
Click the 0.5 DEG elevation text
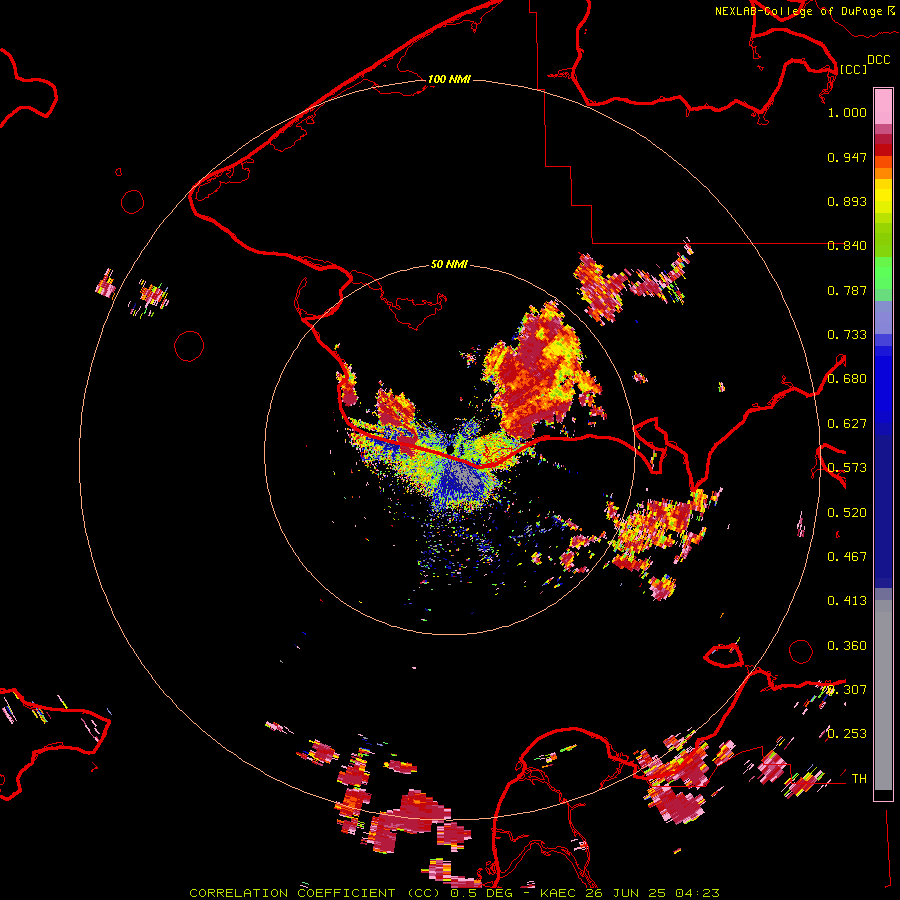482,893
